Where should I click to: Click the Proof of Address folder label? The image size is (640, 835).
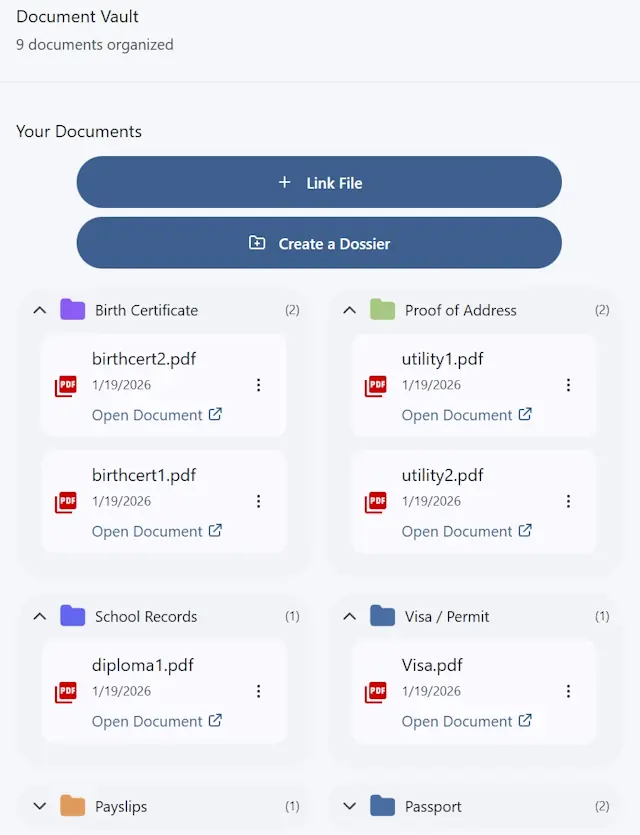[461, 310]
